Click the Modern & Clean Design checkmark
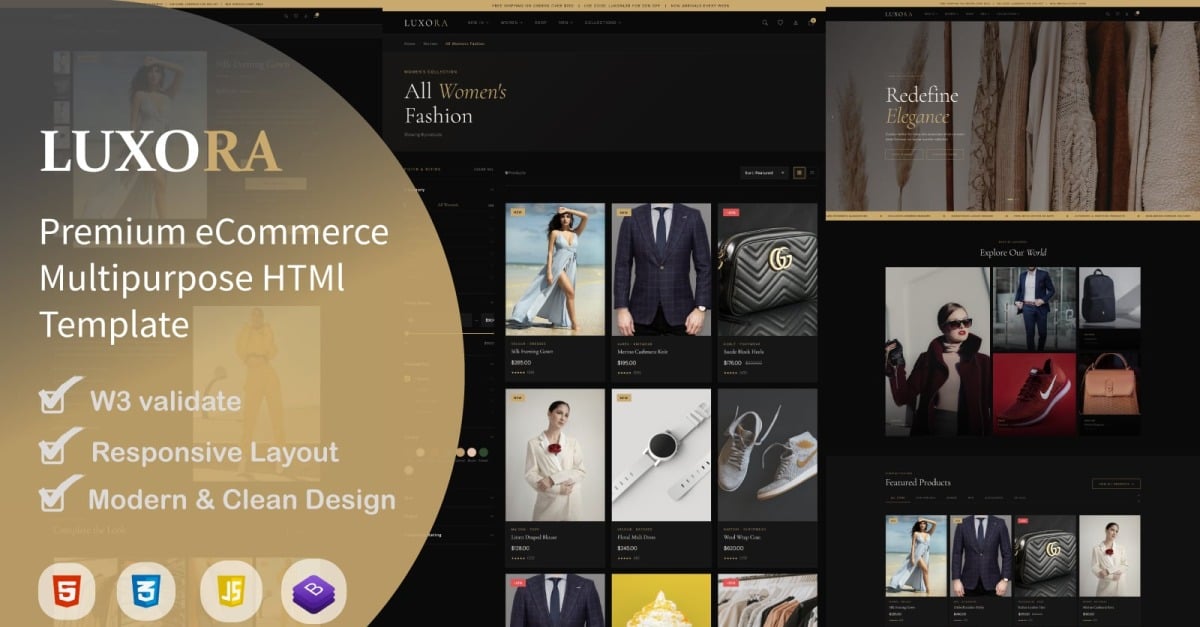1200x627 pixels. [x=61, y=494]
